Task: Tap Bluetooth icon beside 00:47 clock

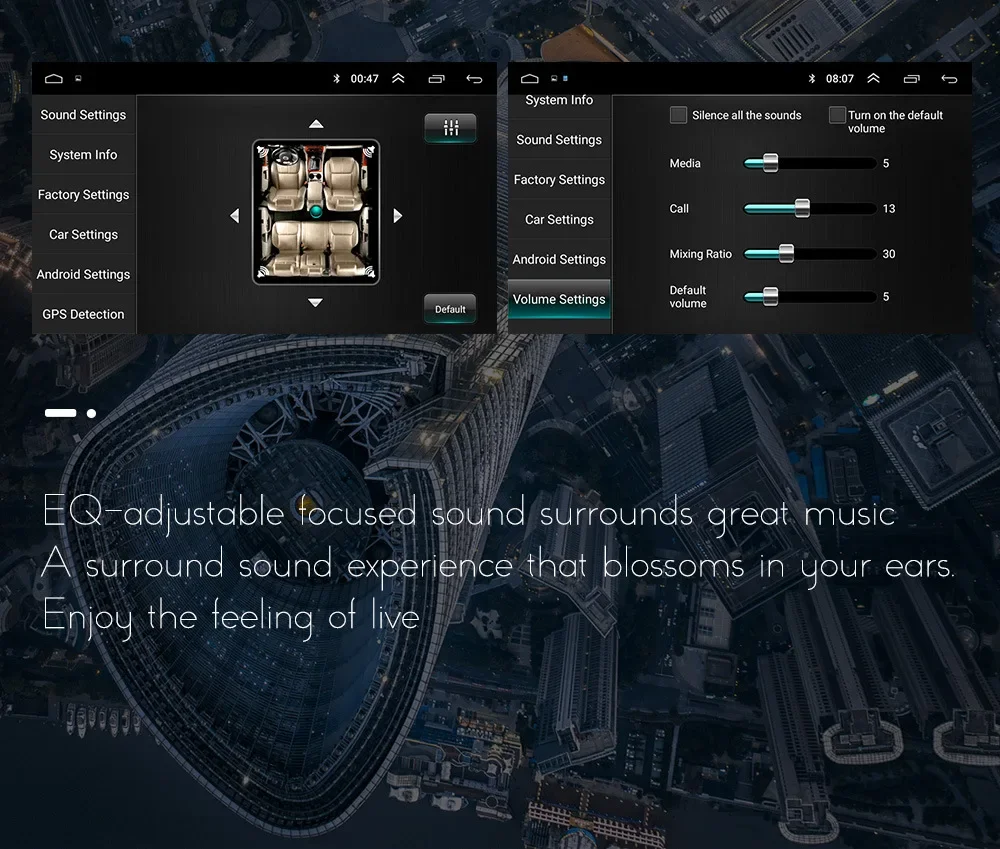Action: (336, 78)
